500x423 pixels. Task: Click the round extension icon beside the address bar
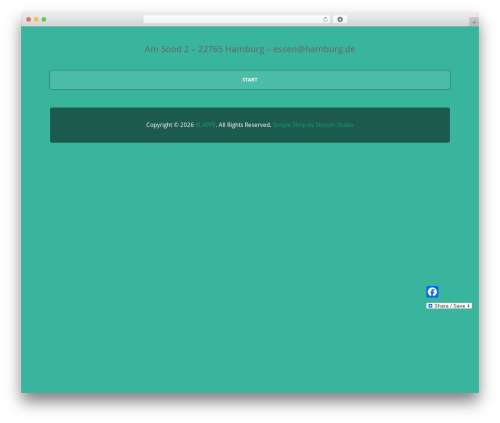point(340,19)
